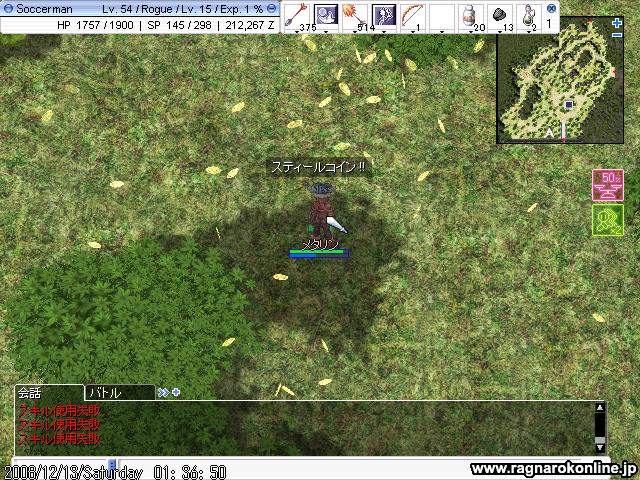Close the hotkey bar with blue X

coord(551,8)
